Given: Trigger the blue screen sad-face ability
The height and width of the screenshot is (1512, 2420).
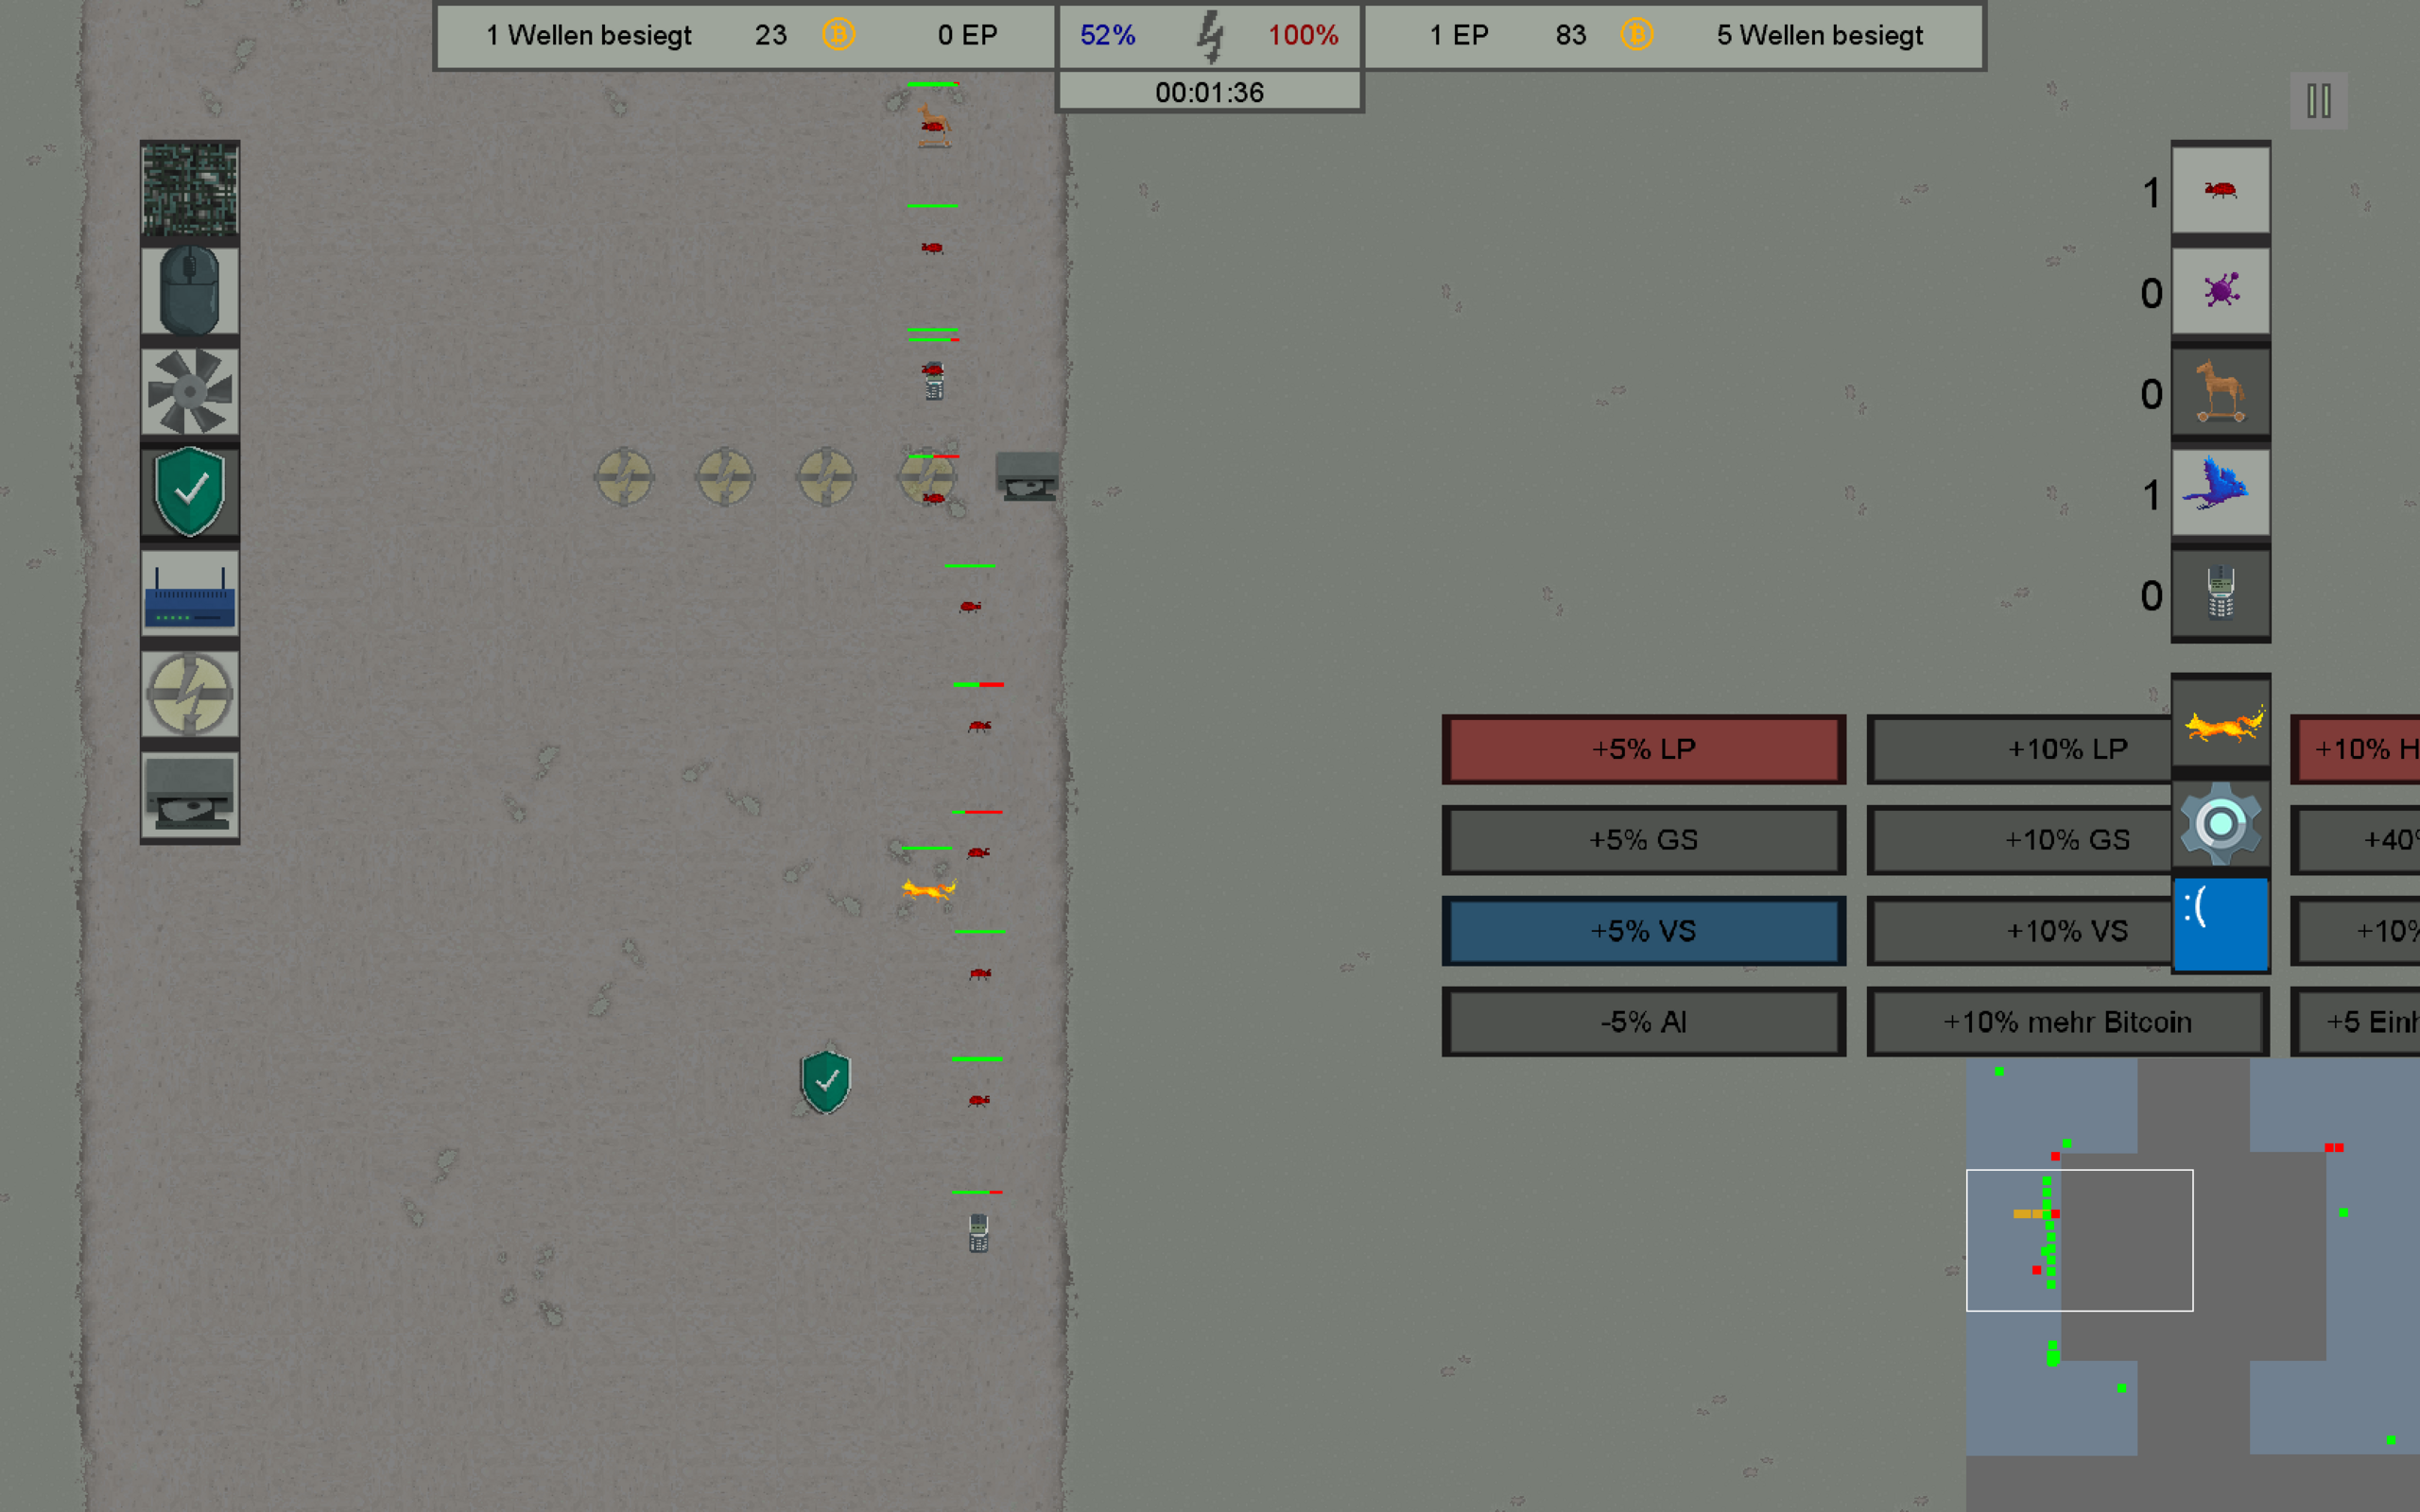Looking at the screenshot, I should 2220,924.
